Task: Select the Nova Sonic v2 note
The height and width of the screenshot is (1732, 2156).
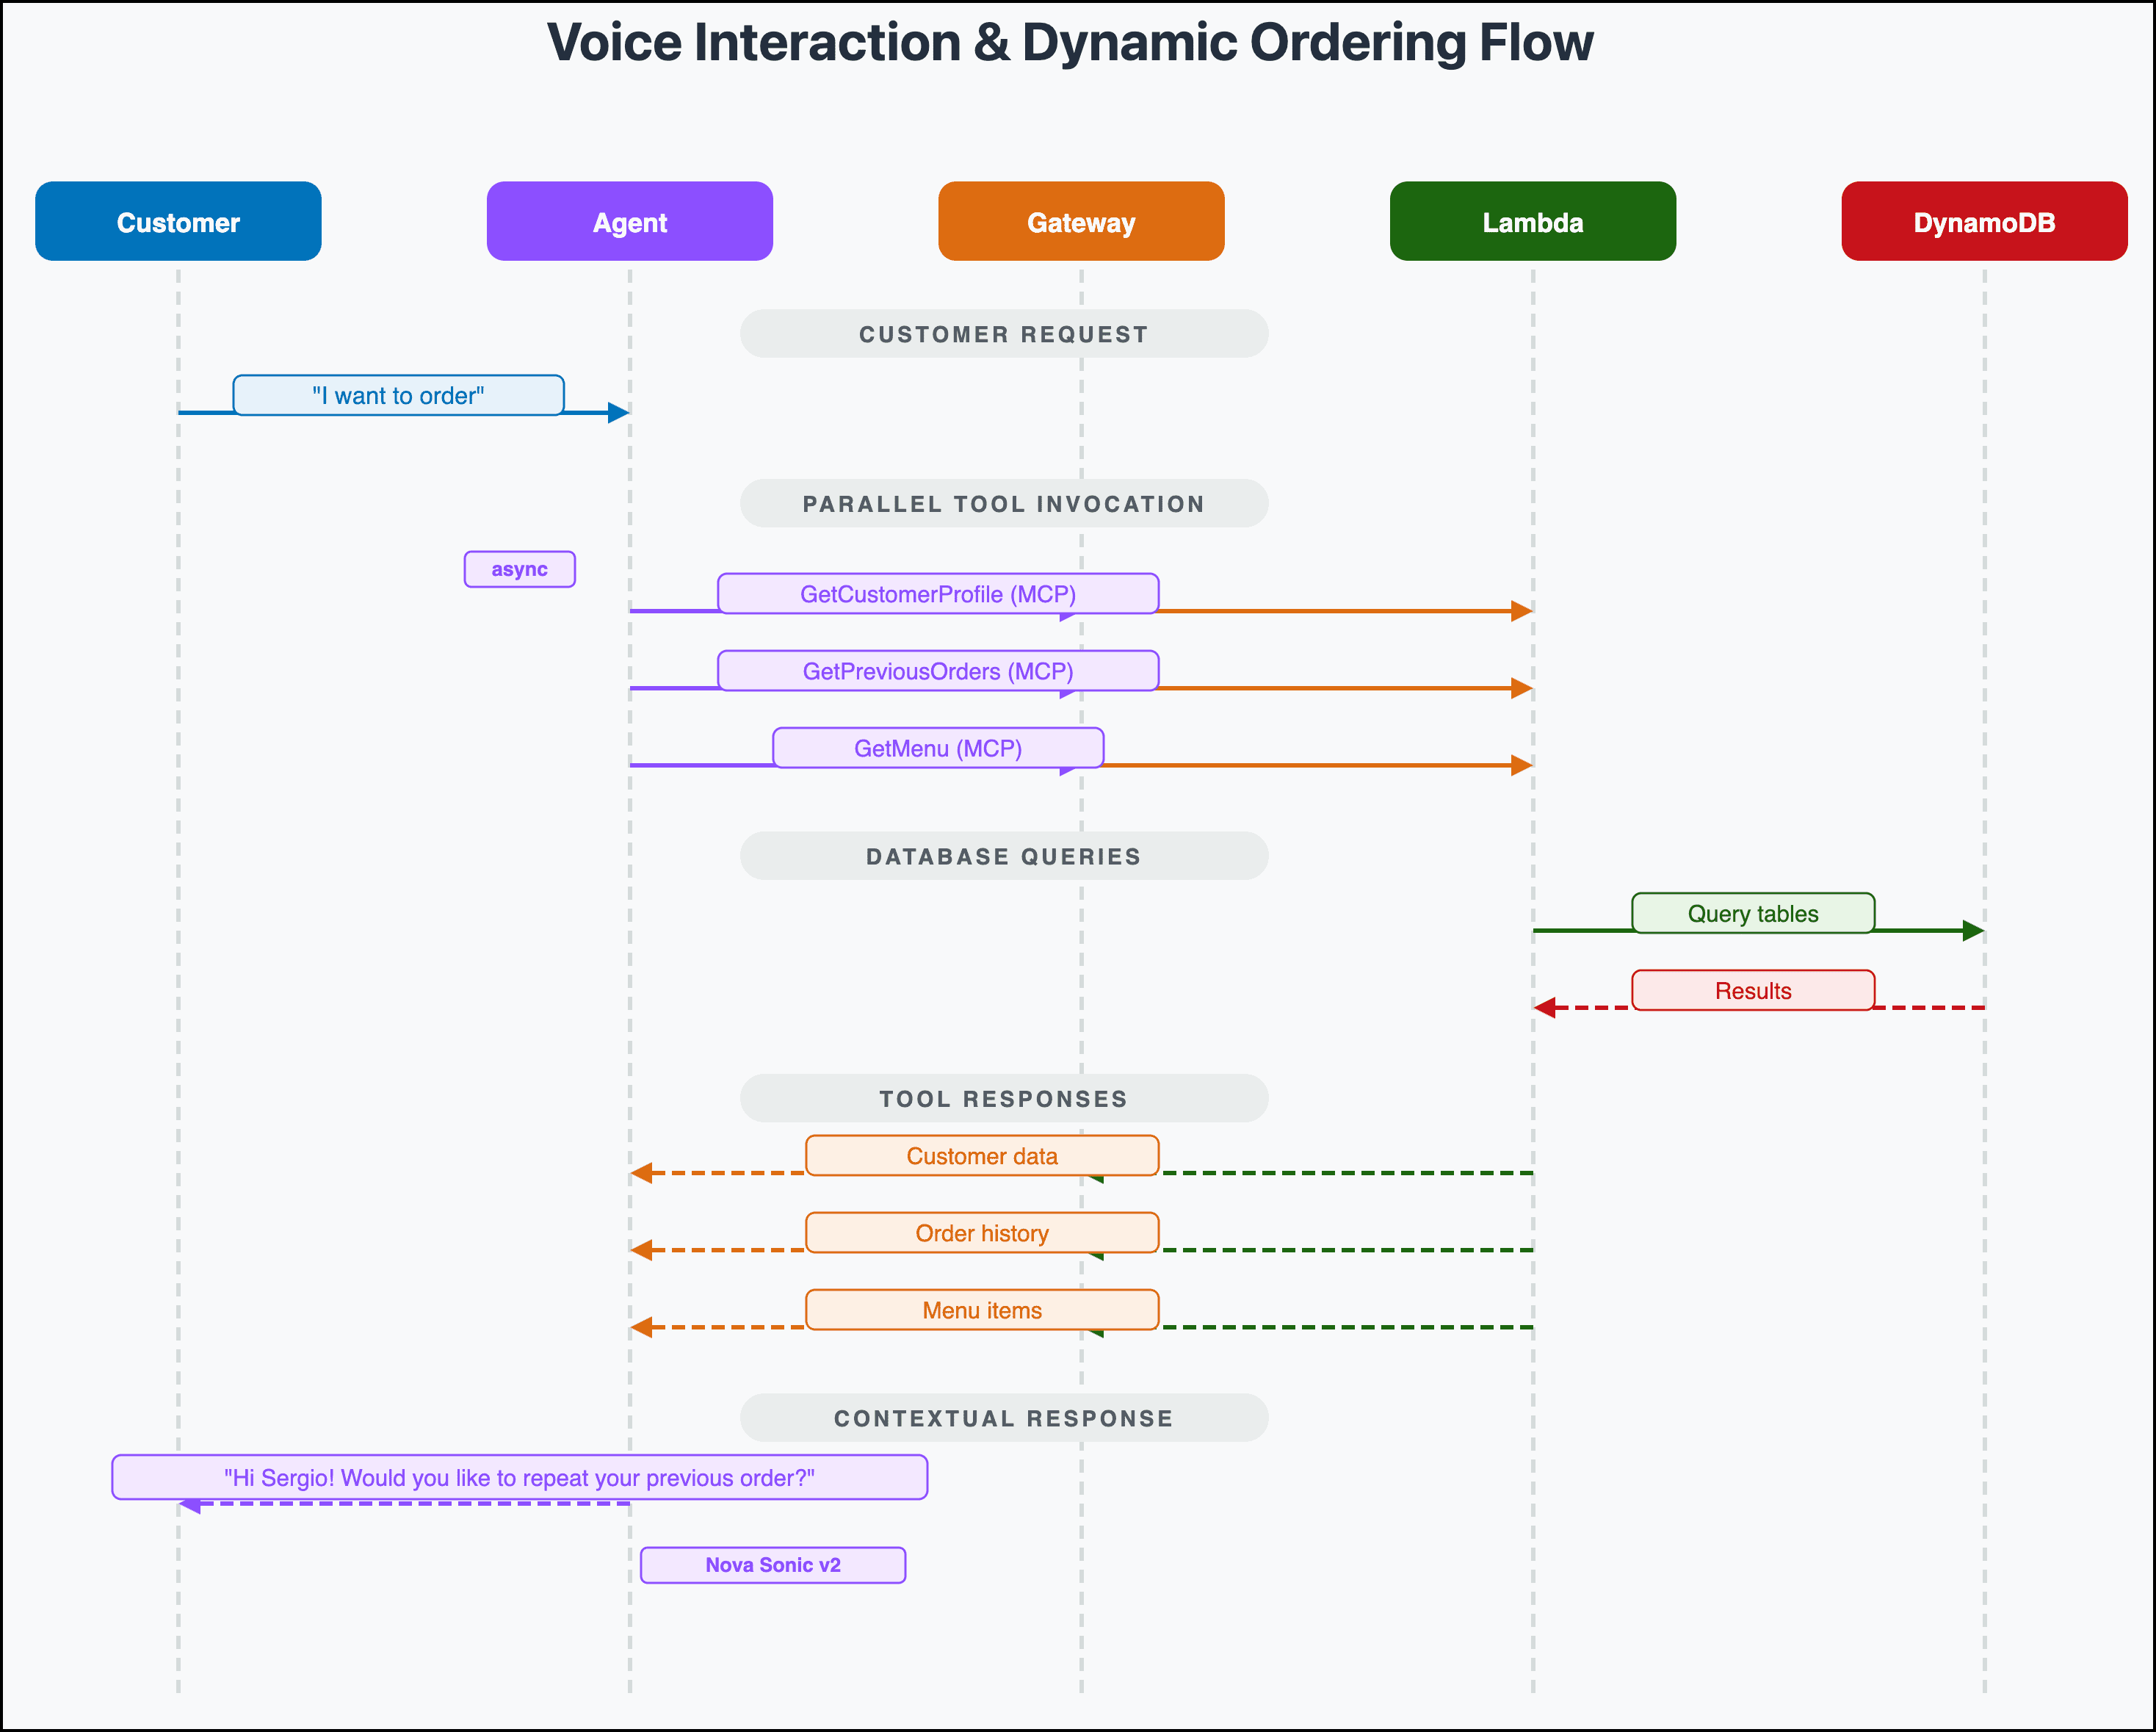Action: (x=772, y=1564)
